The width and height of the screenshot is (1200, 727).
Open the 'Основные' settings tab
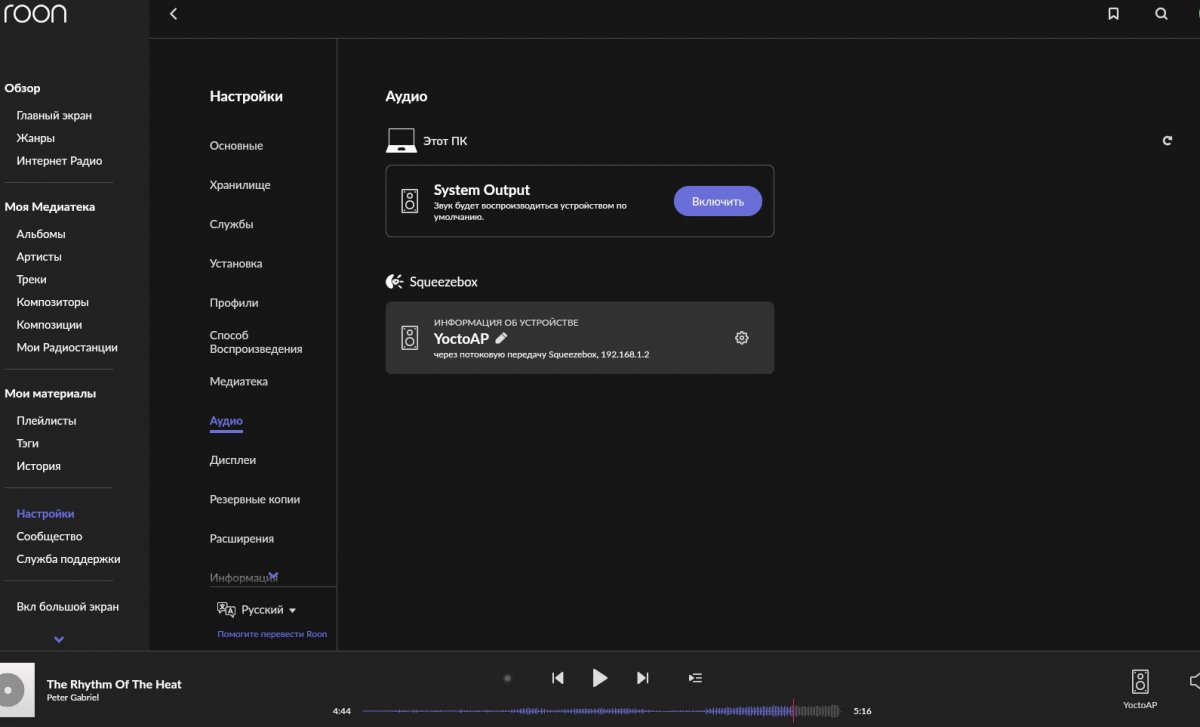point(236,146)
